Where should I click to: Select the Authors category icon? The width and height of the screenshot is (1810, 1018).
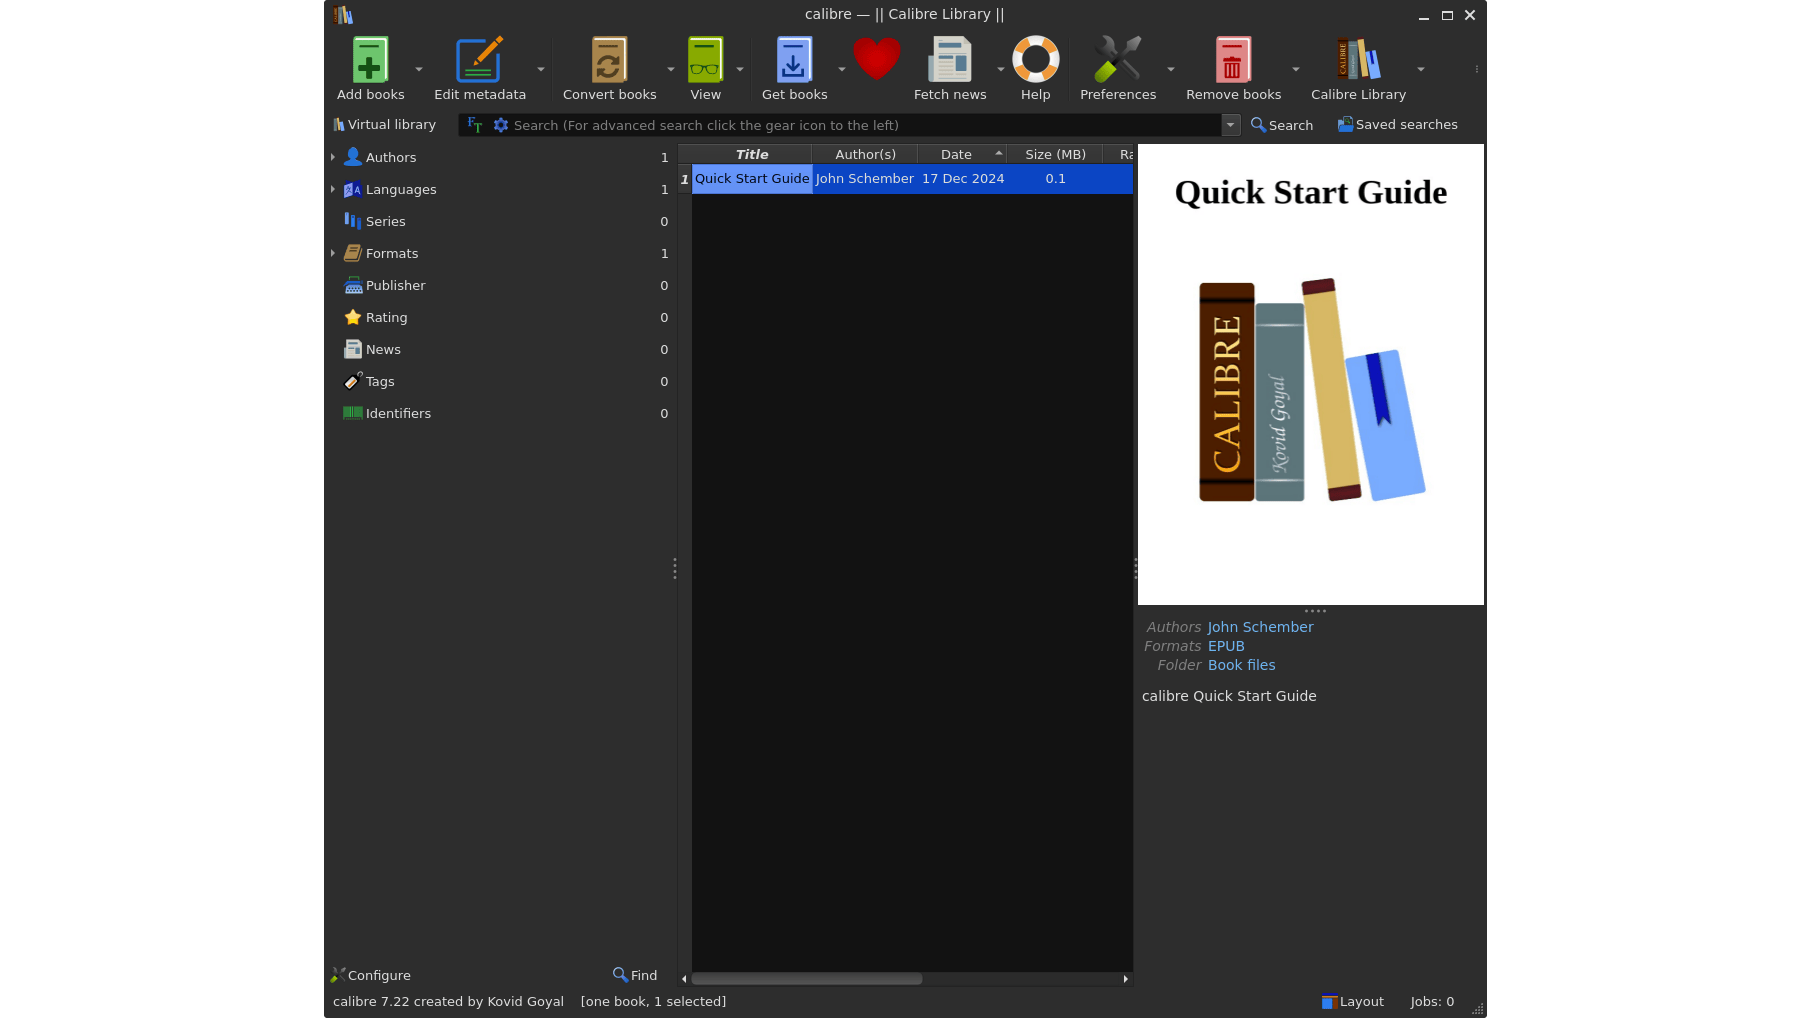[353, 157]
